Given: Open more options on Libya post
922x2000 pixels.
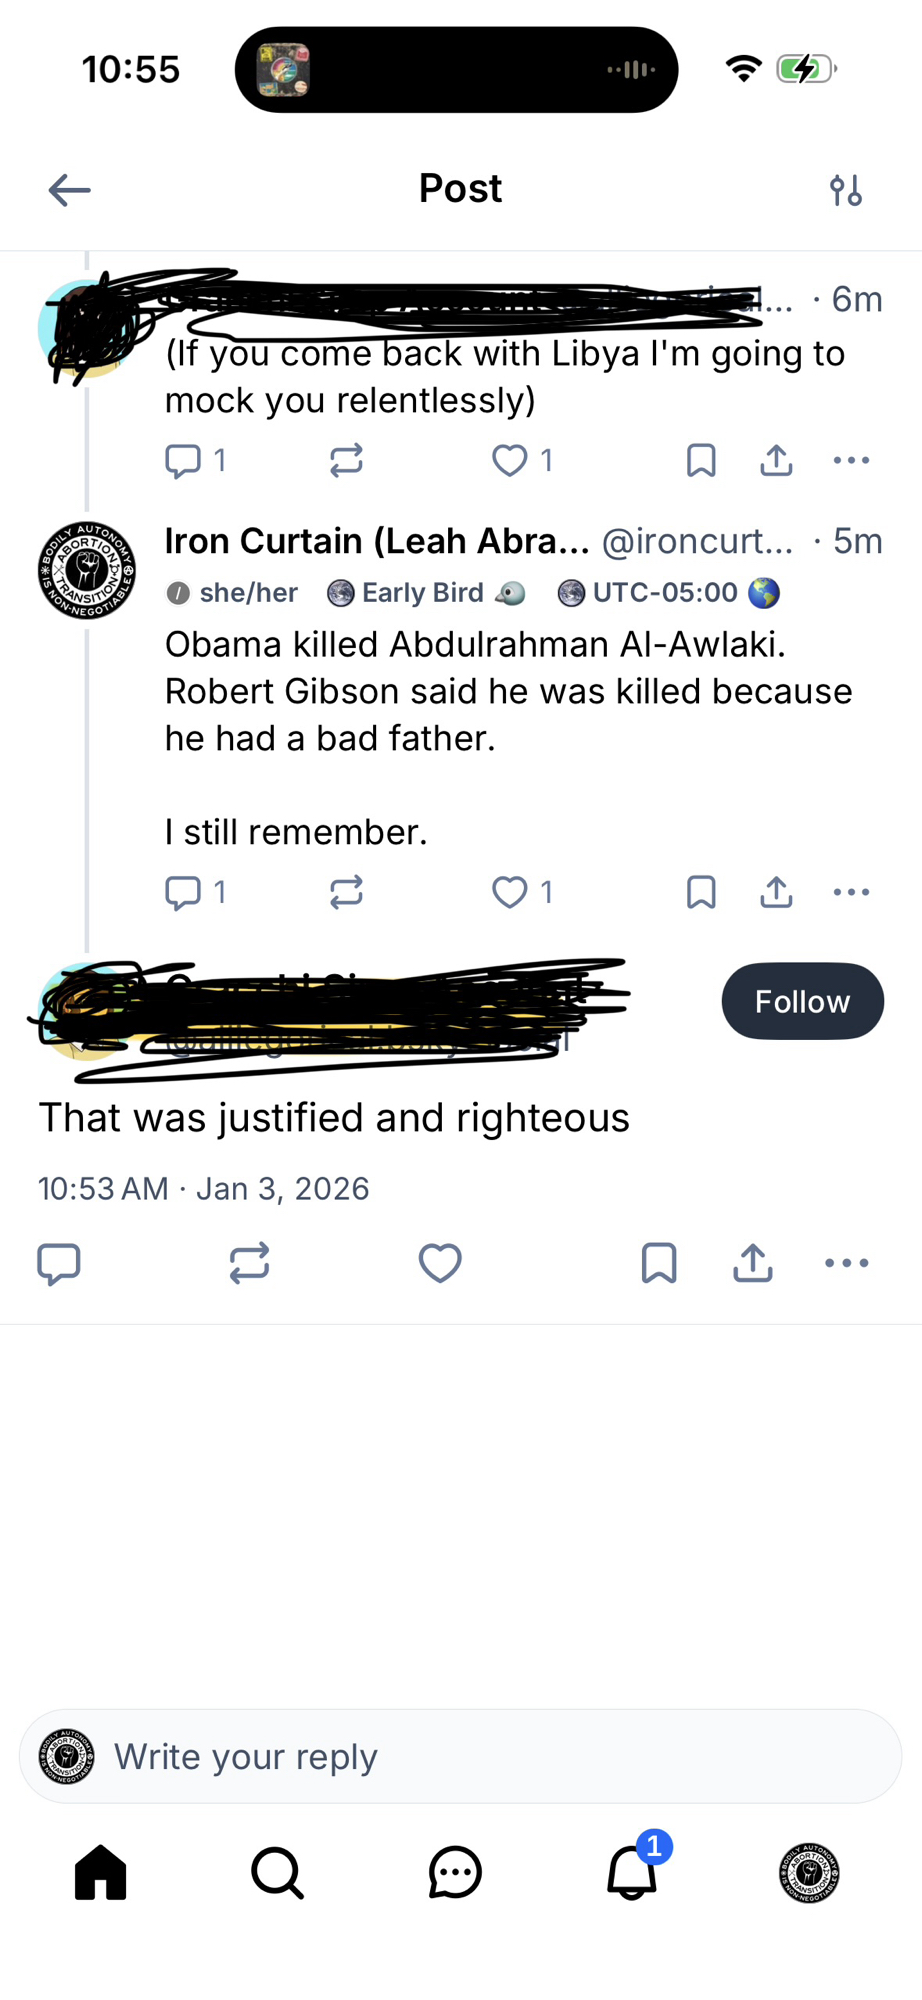Looking at the screenshot, I should coord(851,461).
